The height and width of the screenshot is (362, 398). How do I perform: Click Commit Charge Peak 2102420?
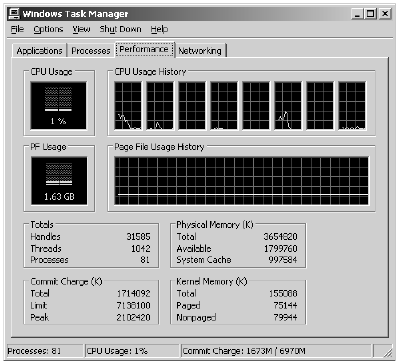pyautogui.click(x=133, y=317)
